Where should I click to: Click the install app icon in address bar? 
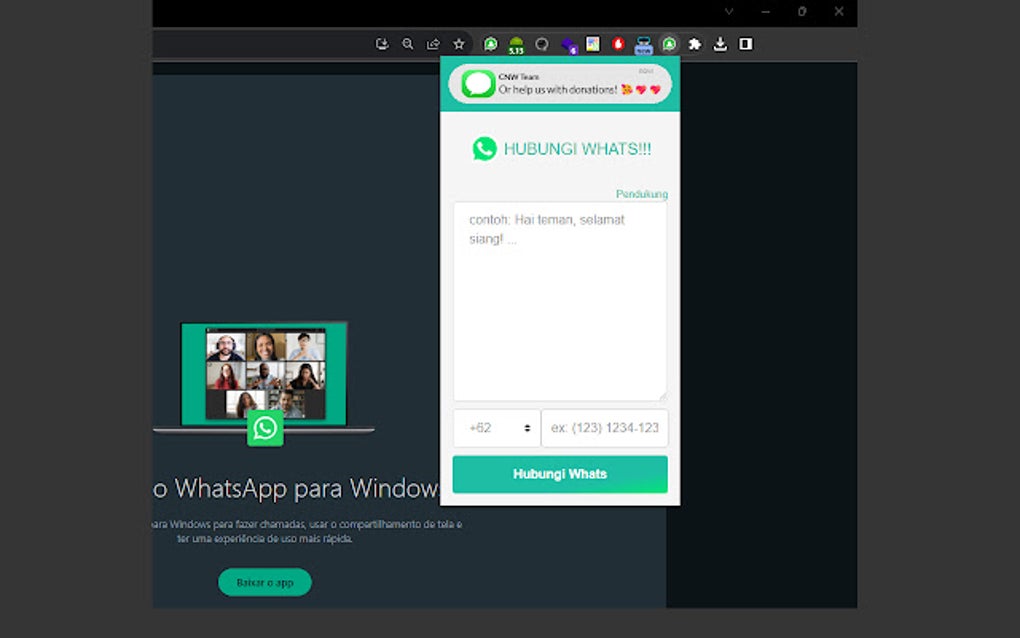[382, 44]
